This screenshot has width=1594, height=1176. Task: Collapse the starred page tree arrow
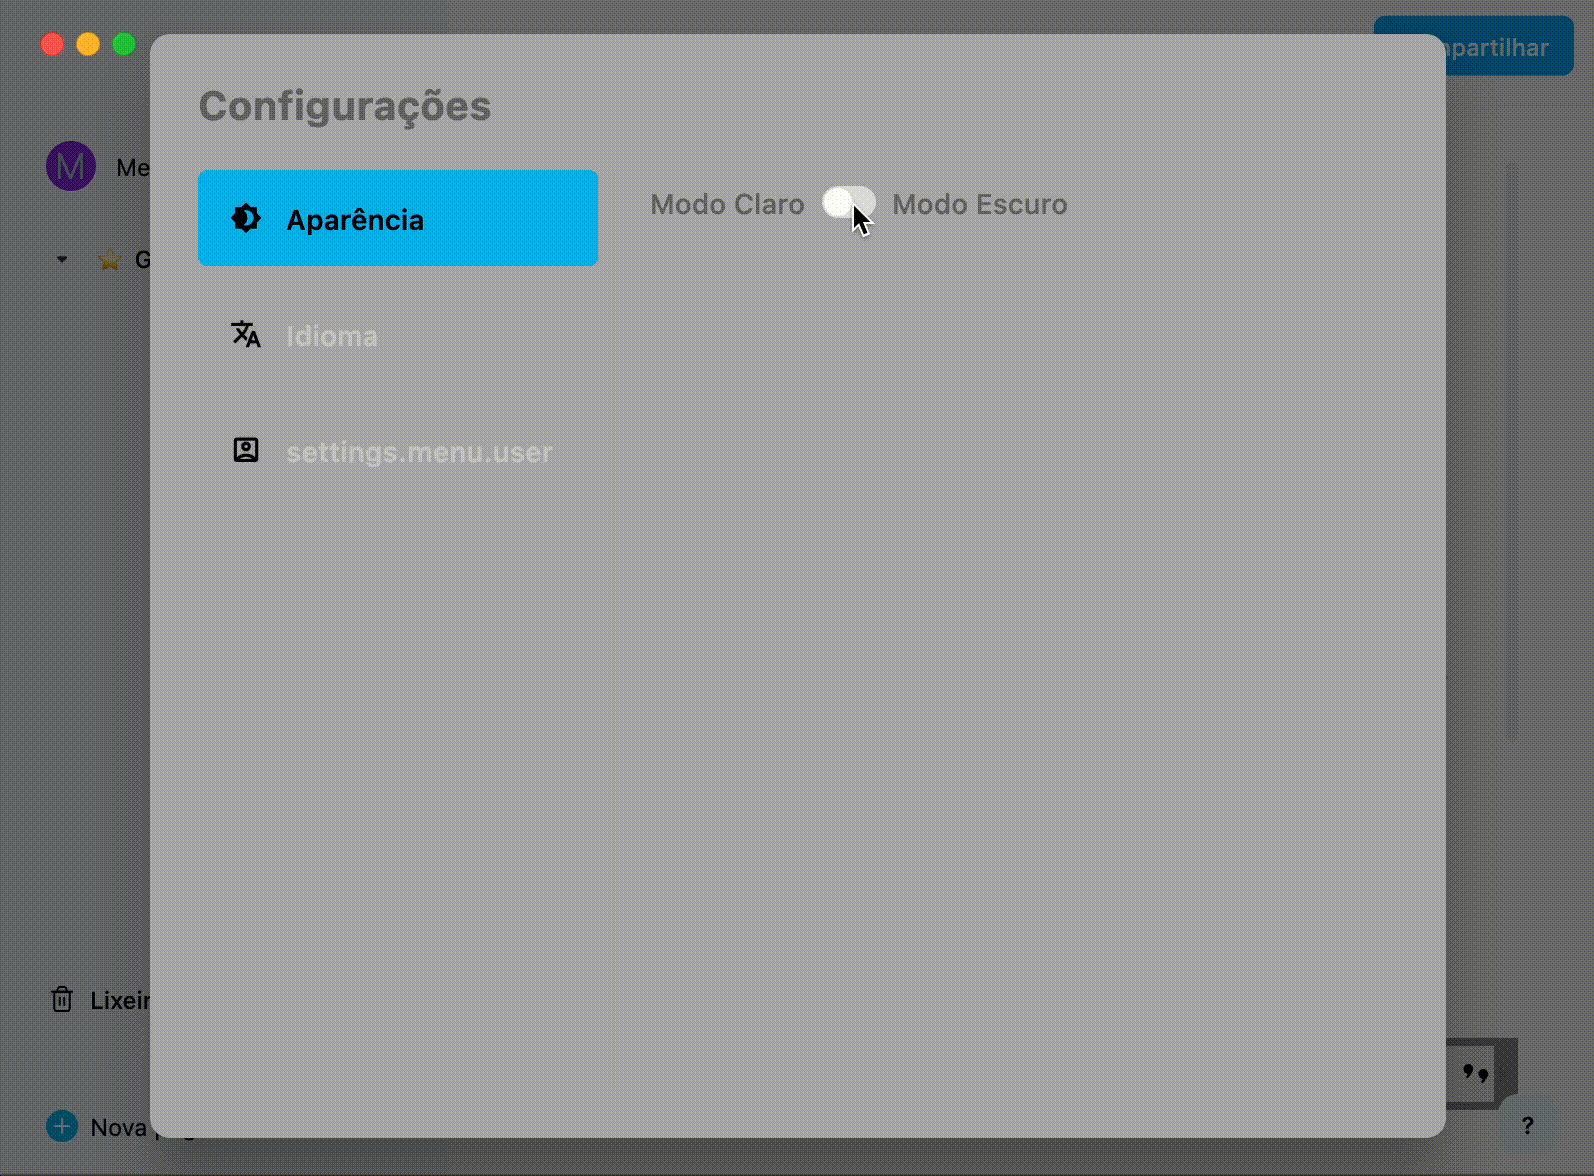62,260
